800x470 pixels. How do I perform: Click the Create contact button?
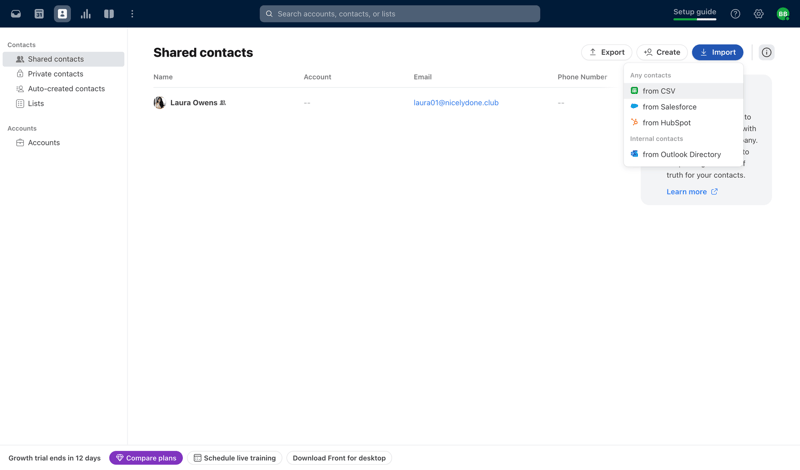(x=662, y=52)
